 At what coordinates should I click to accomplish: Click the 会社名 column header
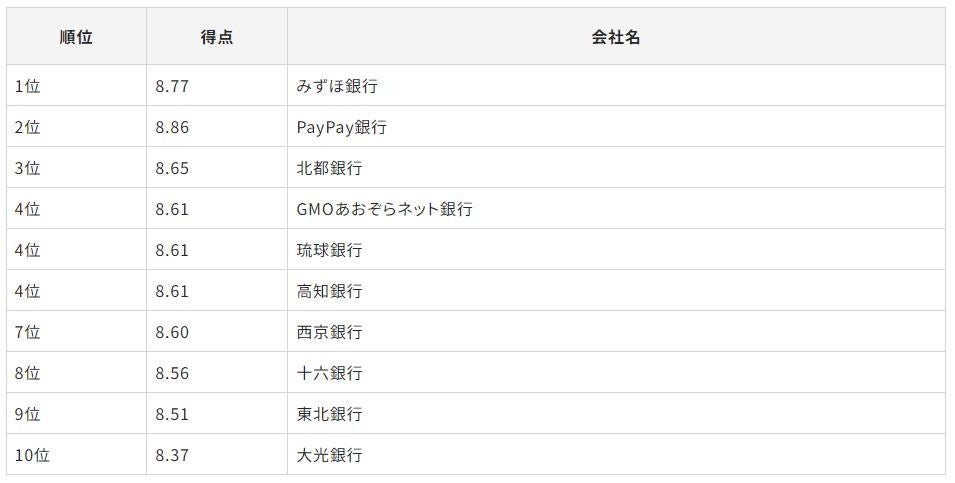[615, 37]
